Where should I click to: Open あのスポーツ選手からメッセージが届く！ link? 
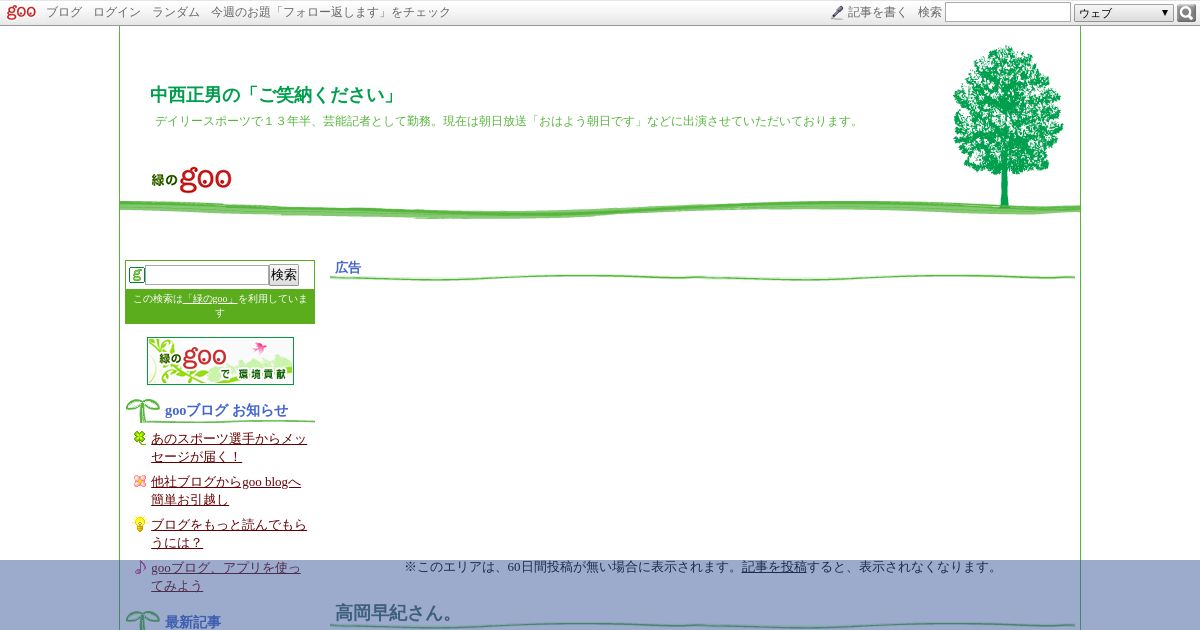pyautogui.click(x=229, y=447)
